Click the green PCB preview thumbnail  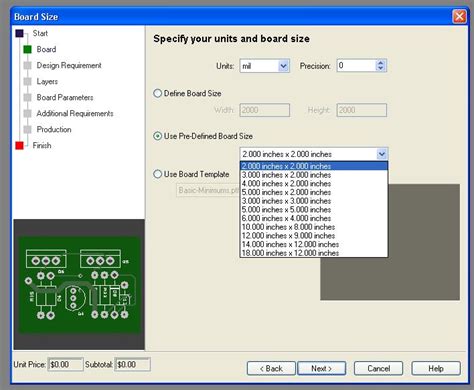[79, 284]
